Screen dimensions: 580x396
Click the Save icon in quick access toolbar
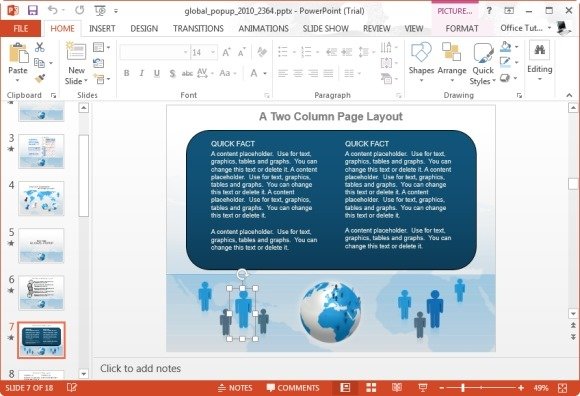33,10
